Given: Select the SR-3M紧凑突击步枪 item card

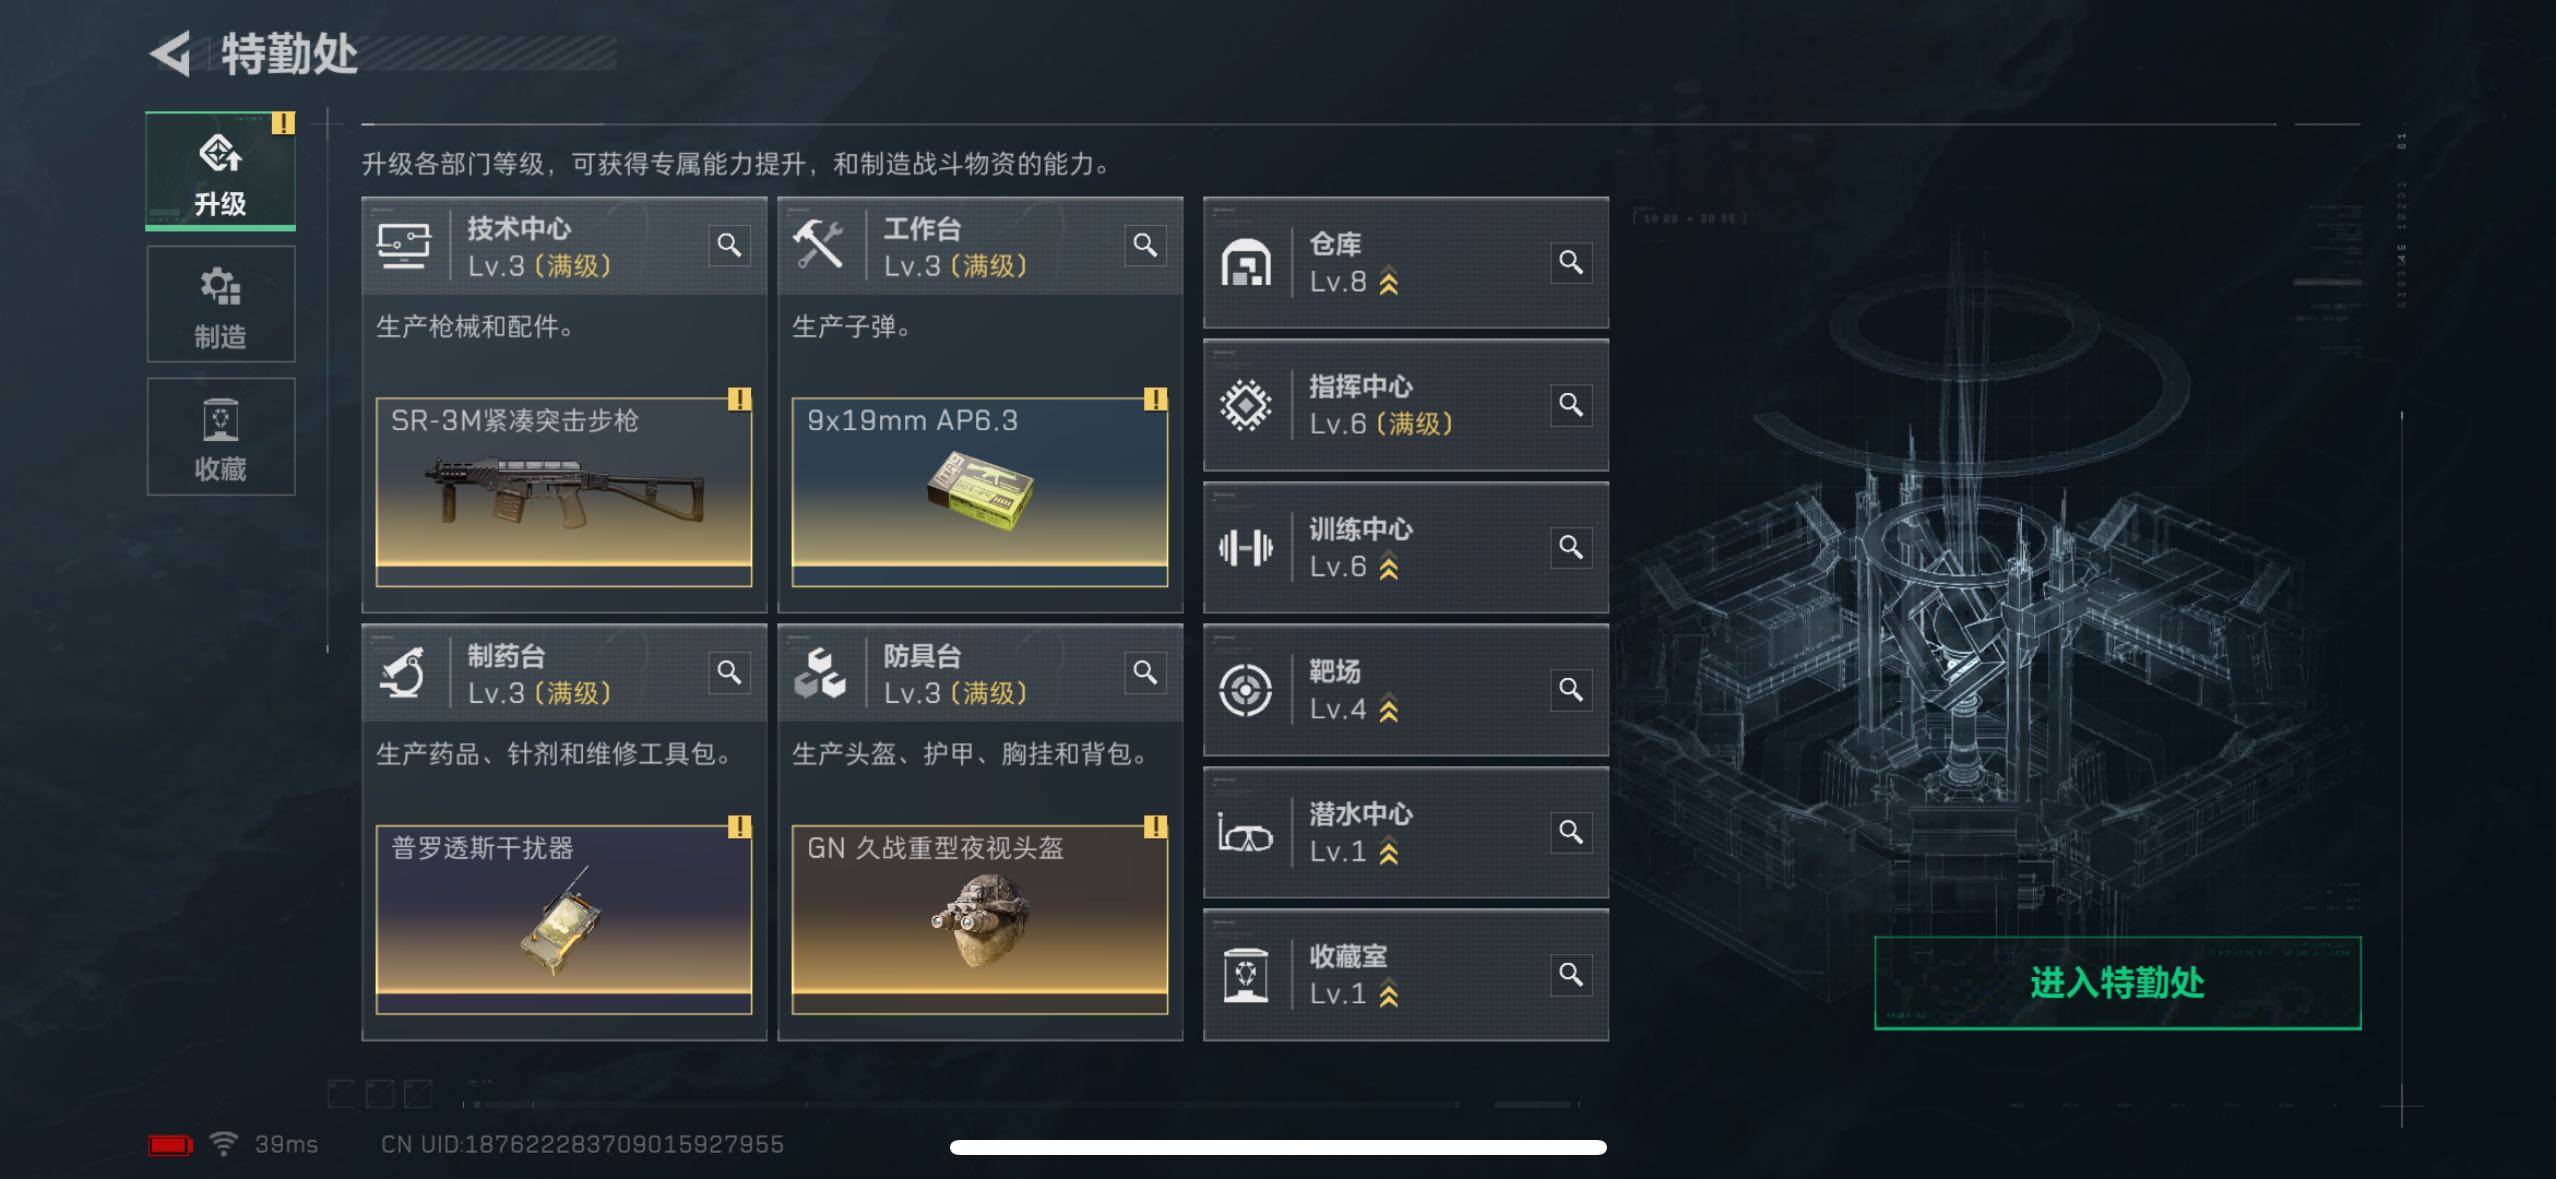Looking at the screenshot, I should coord(564,492).
